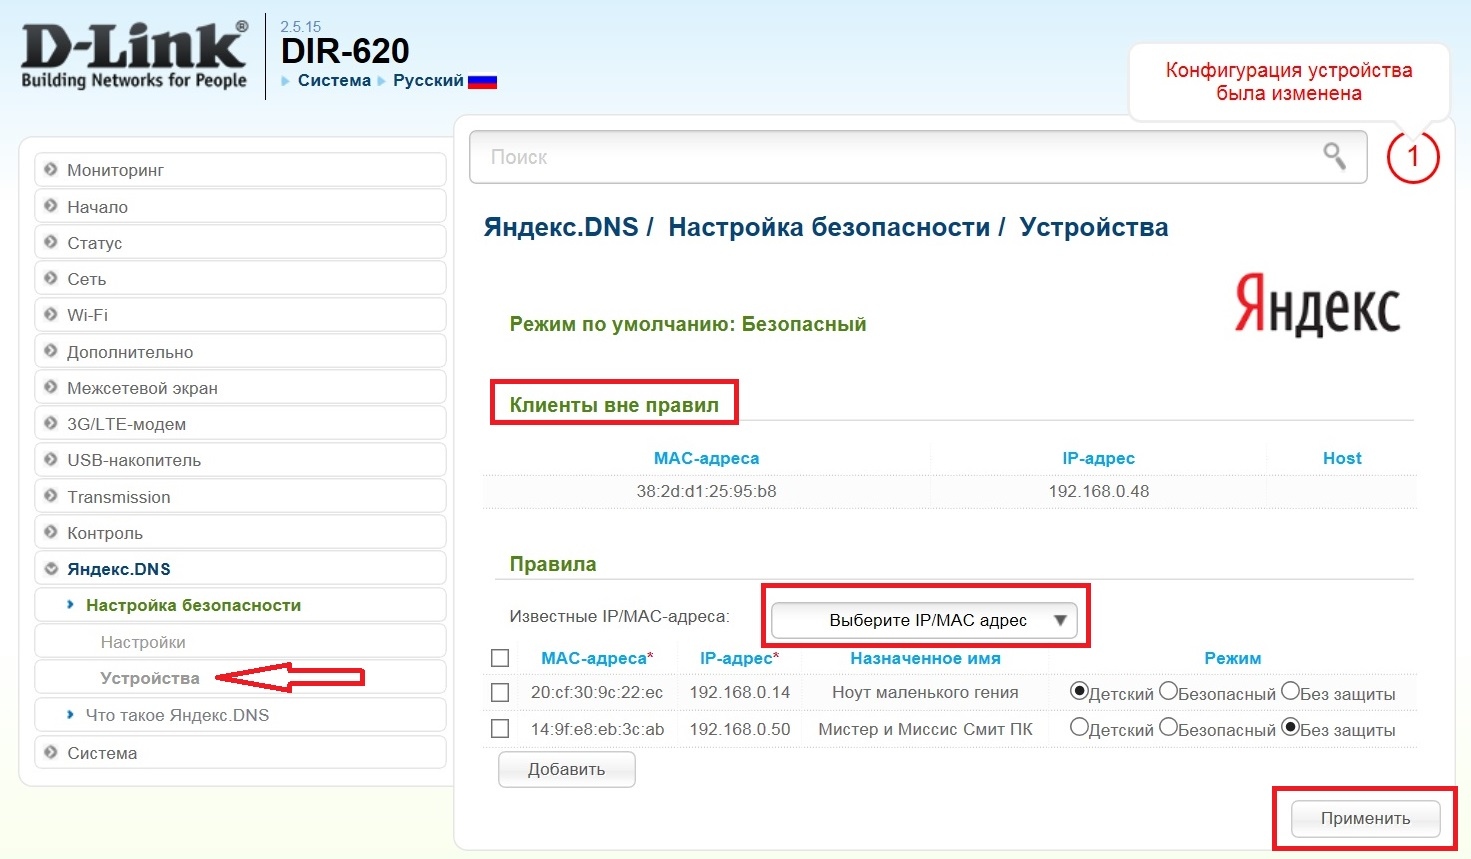Open the Настройки submenu item

tap(143, 642)
